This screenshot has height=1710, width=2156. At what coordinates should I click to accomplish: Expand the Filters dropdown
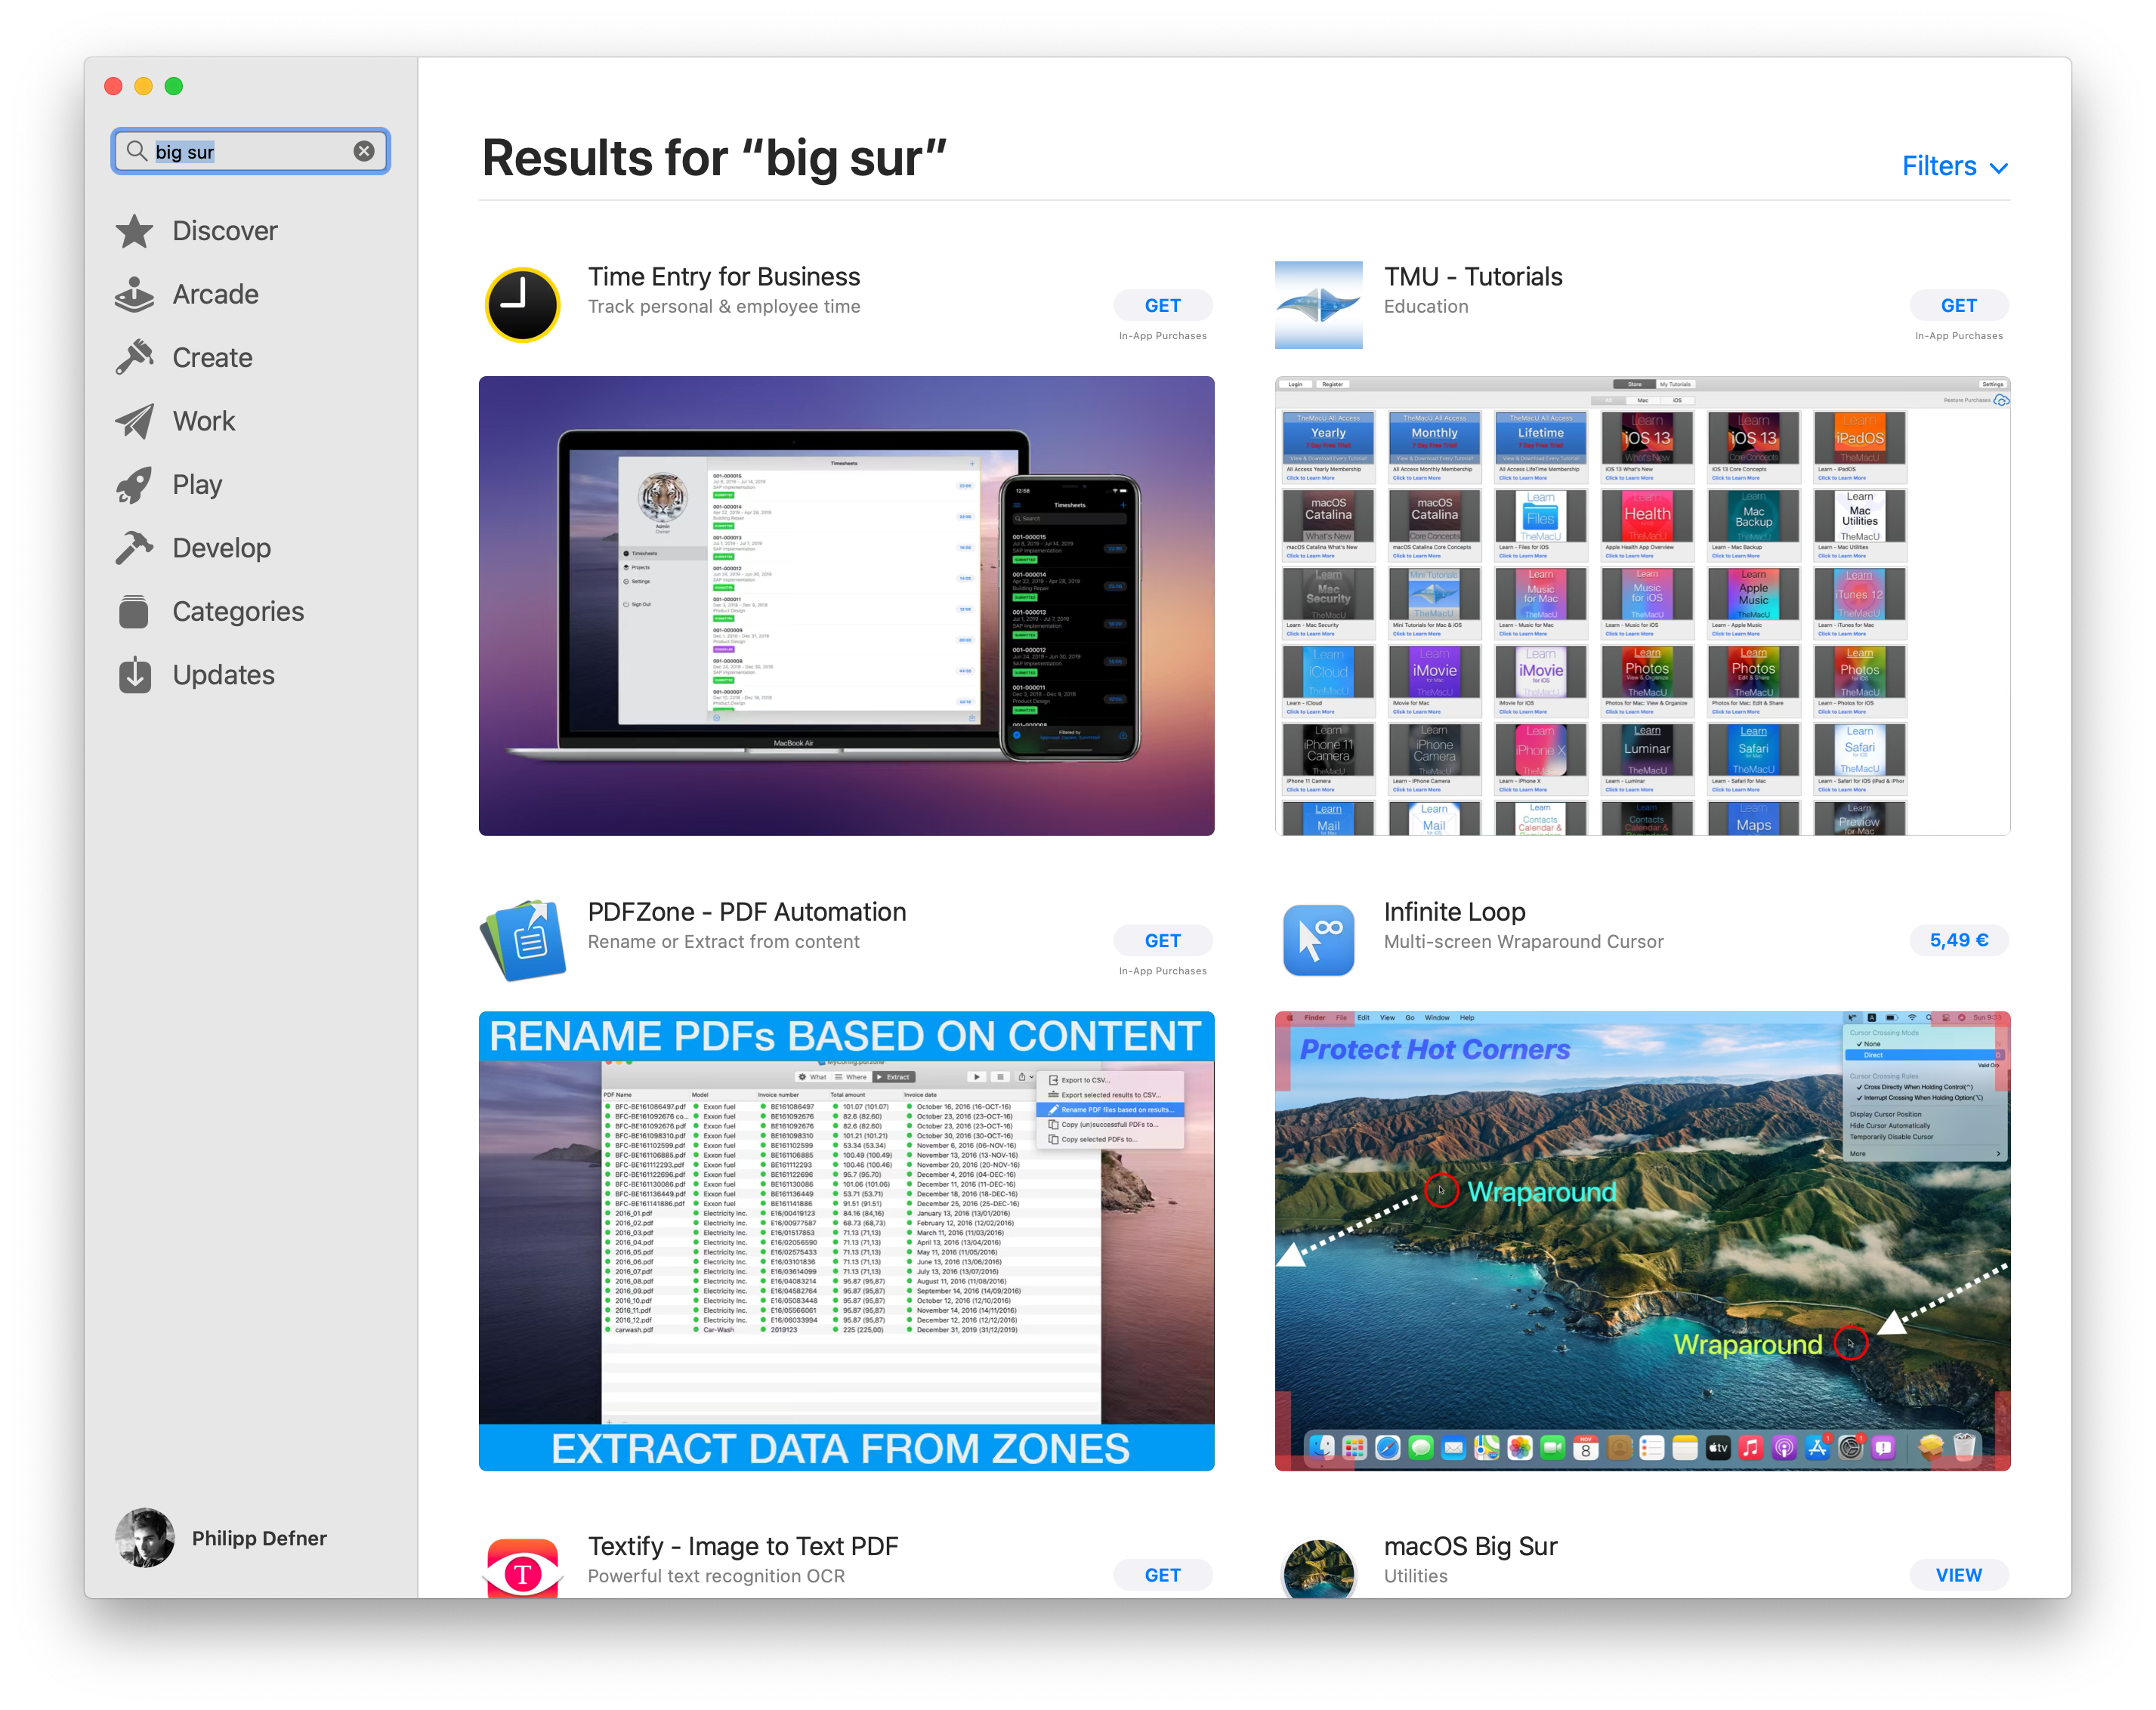1954,166
